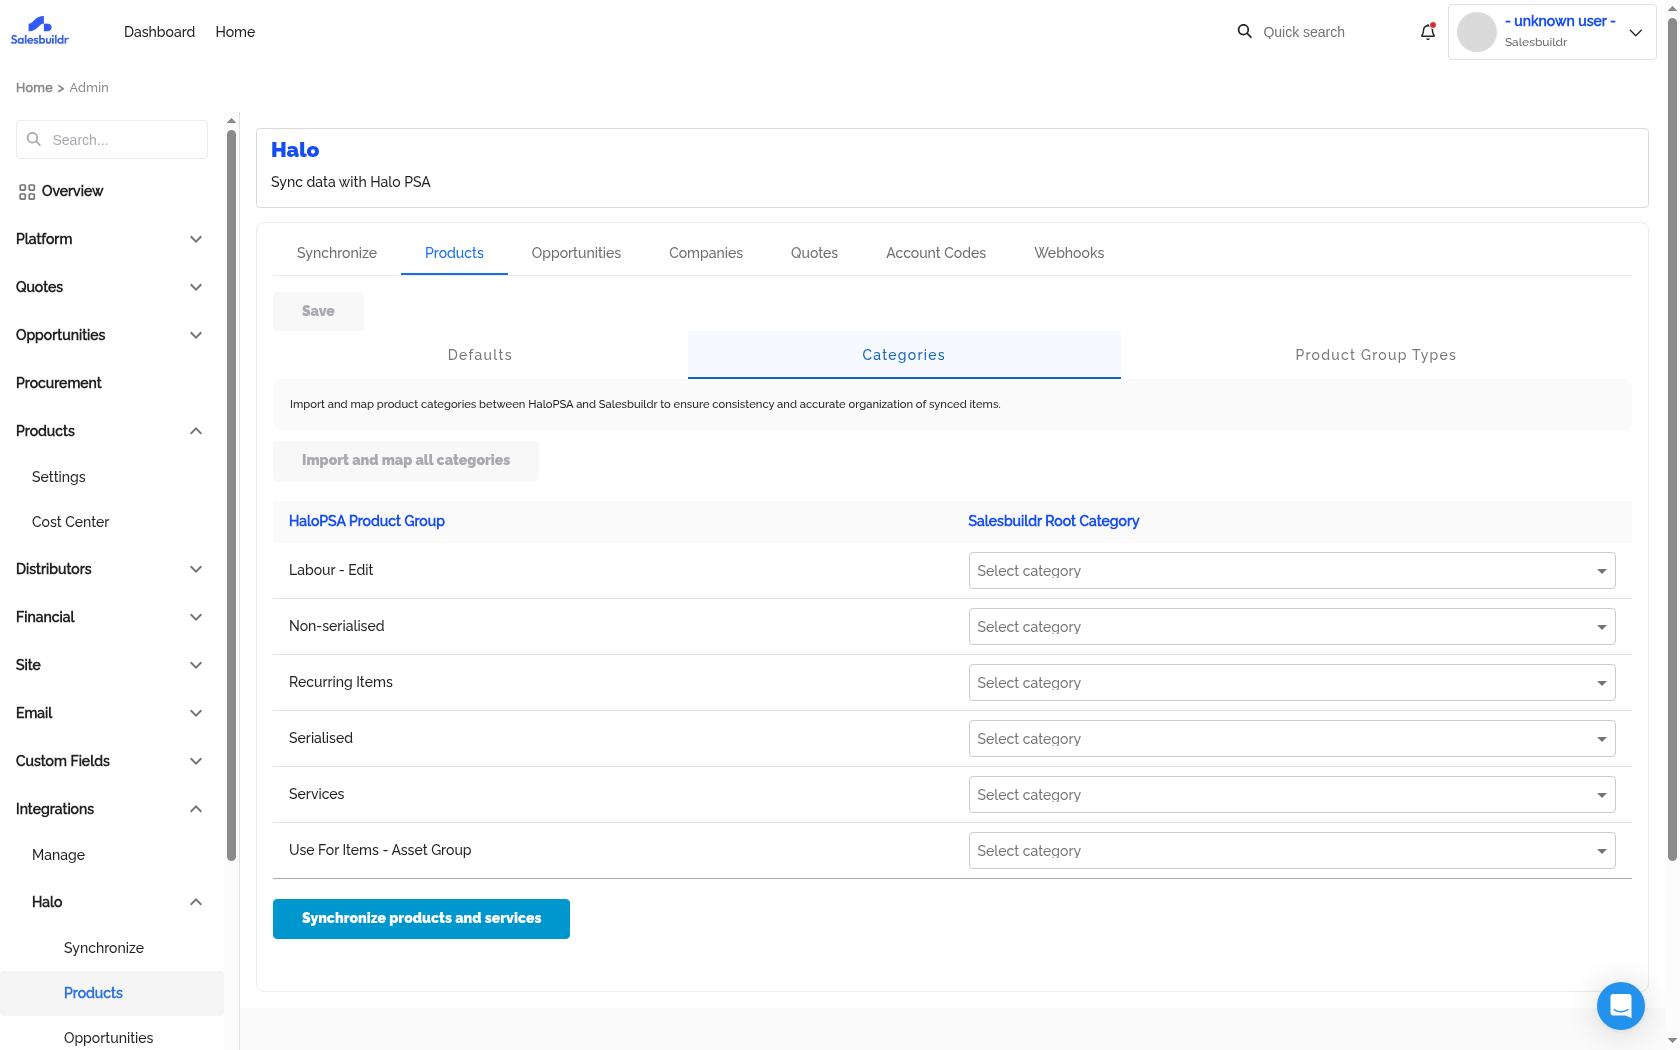Click the Home breadcrumb link
This screenshot has width=1680, height=1050.
pyautogui.click(x=34, y=88)
